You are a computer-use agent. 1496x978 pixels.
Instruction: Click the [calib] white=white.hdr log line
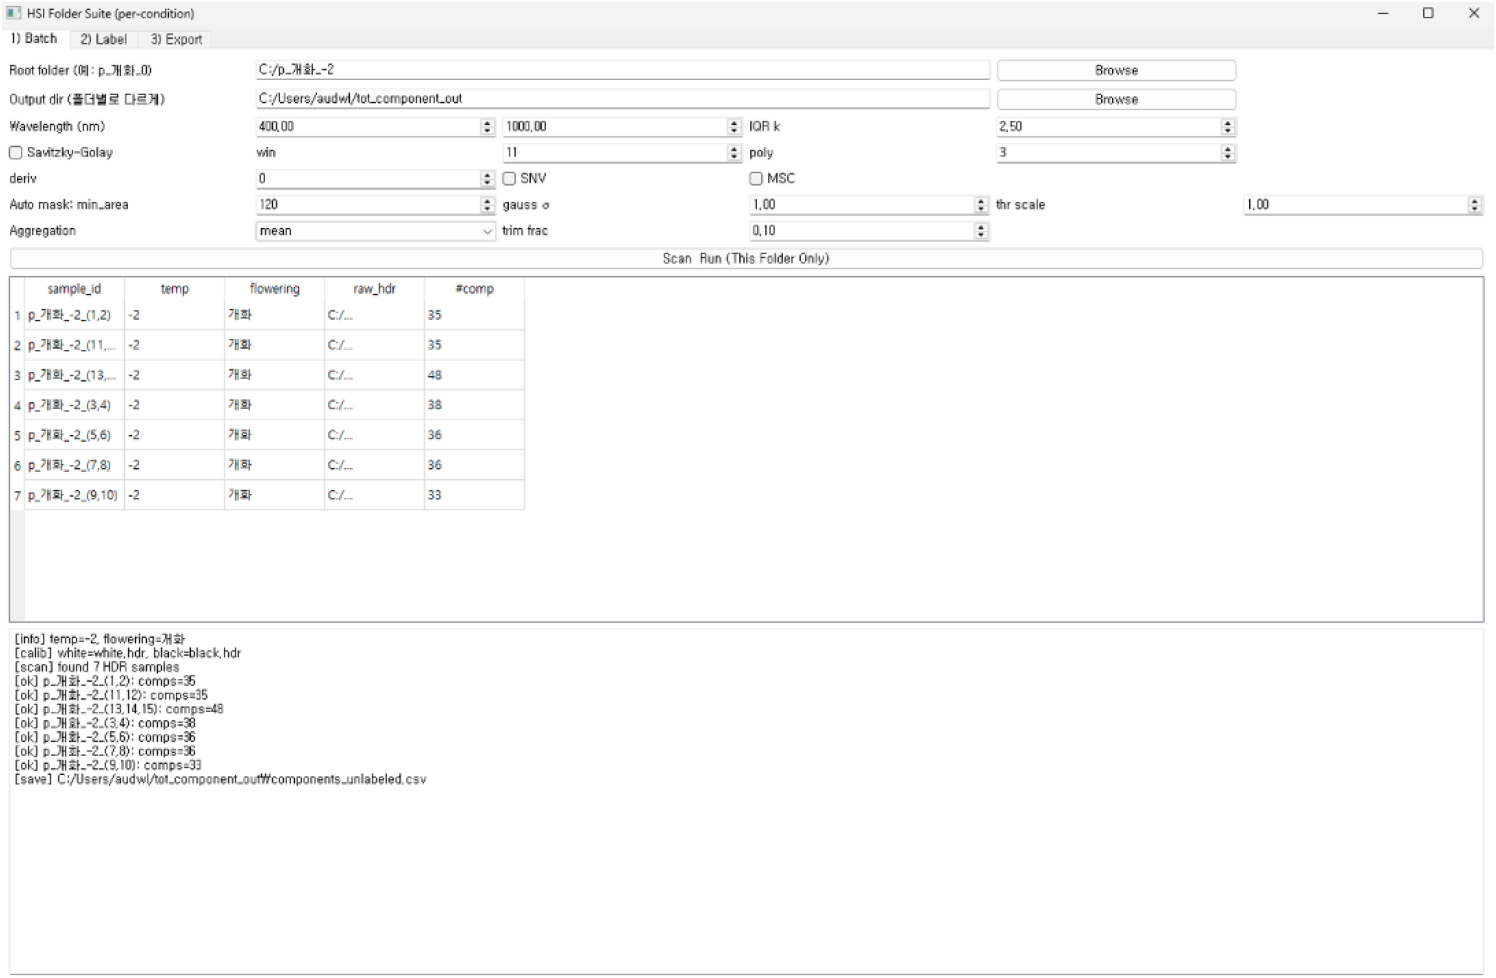click(127, 653)
